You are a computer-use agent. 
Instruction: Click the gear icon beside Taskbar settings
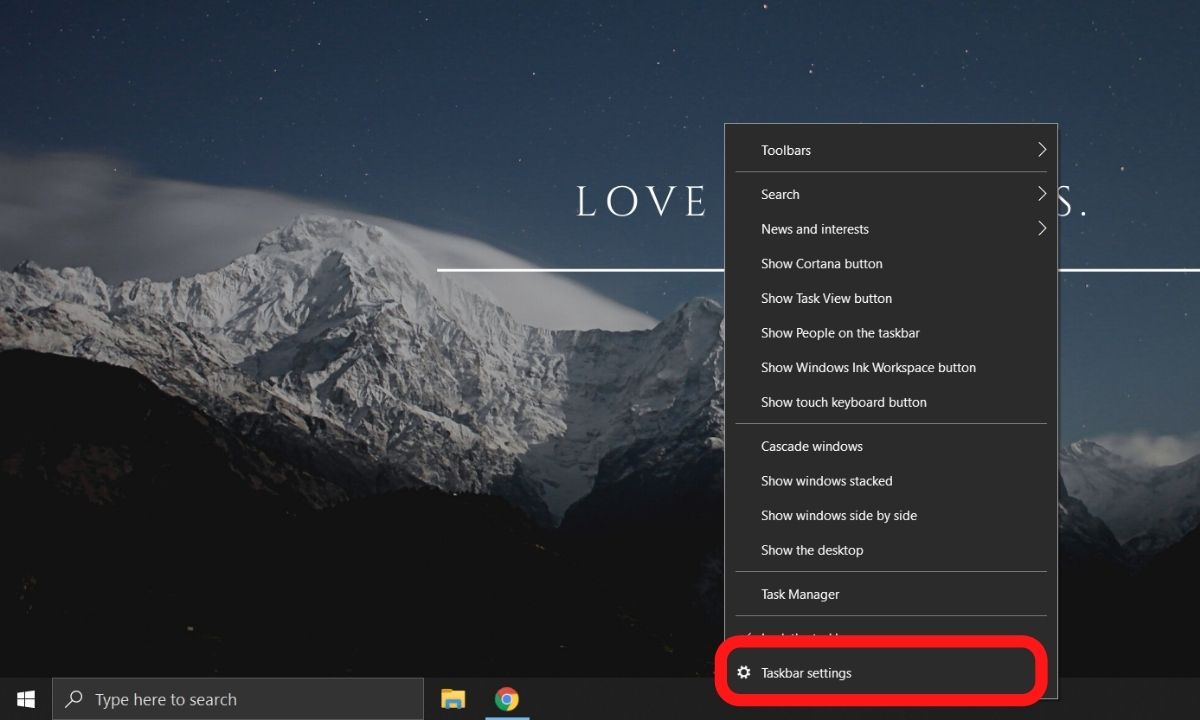coord(743,673)
